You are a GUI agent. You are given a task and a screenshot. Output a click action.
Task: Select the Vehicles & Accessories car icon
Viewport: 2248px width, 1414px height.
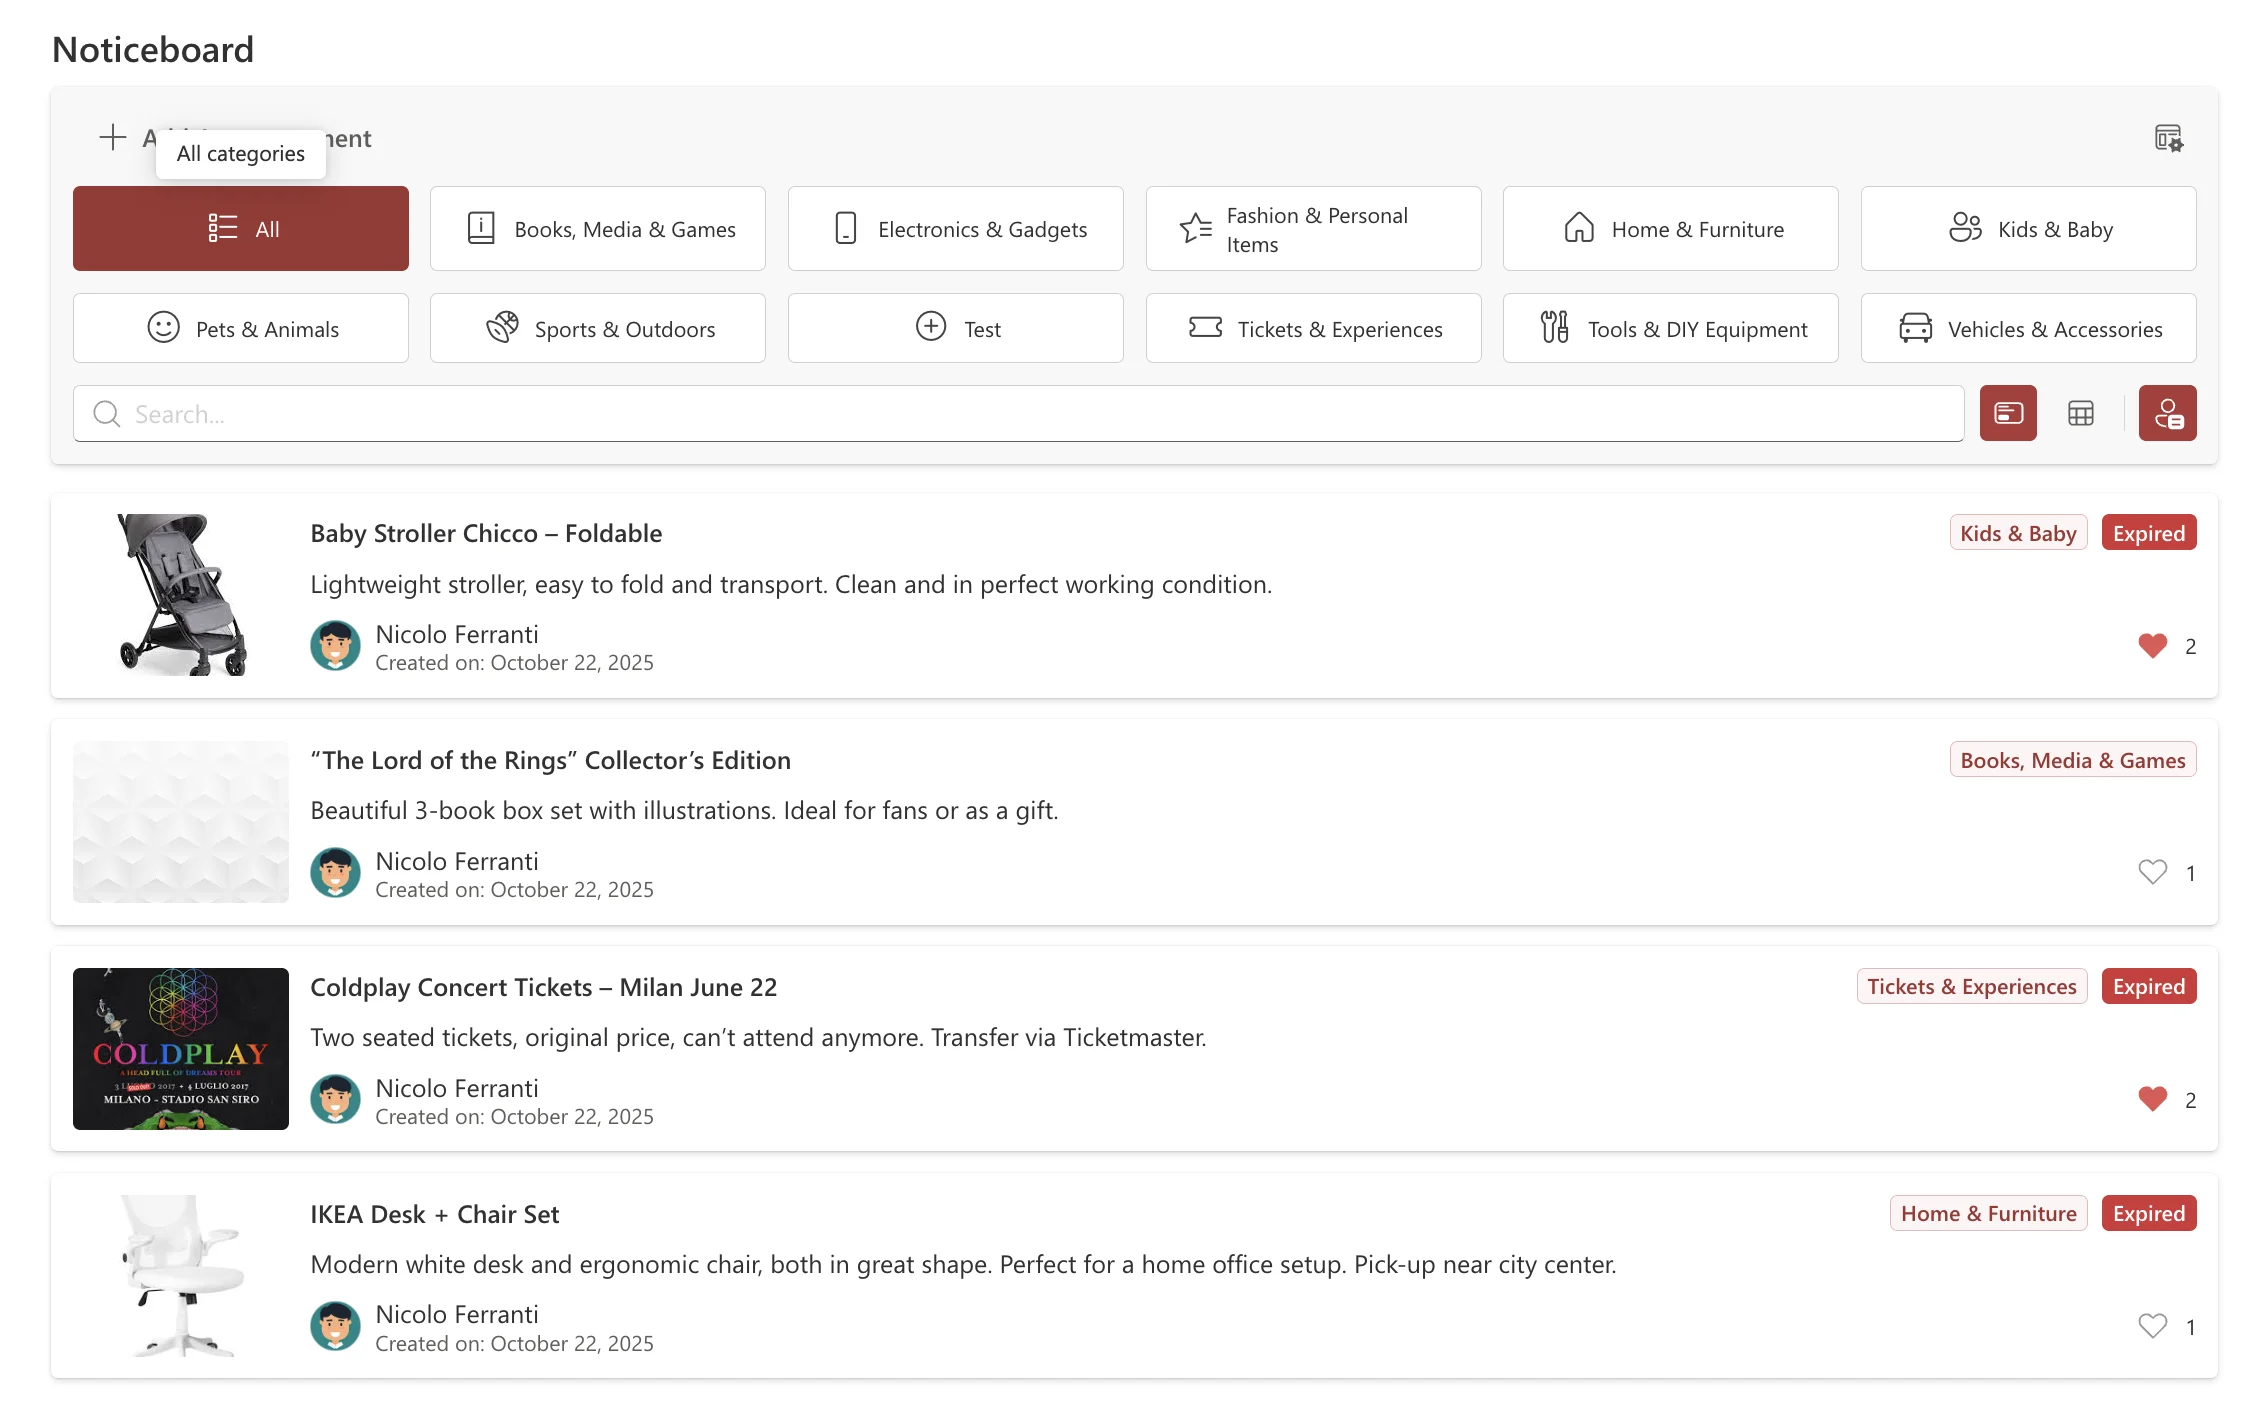(1915, 327)
